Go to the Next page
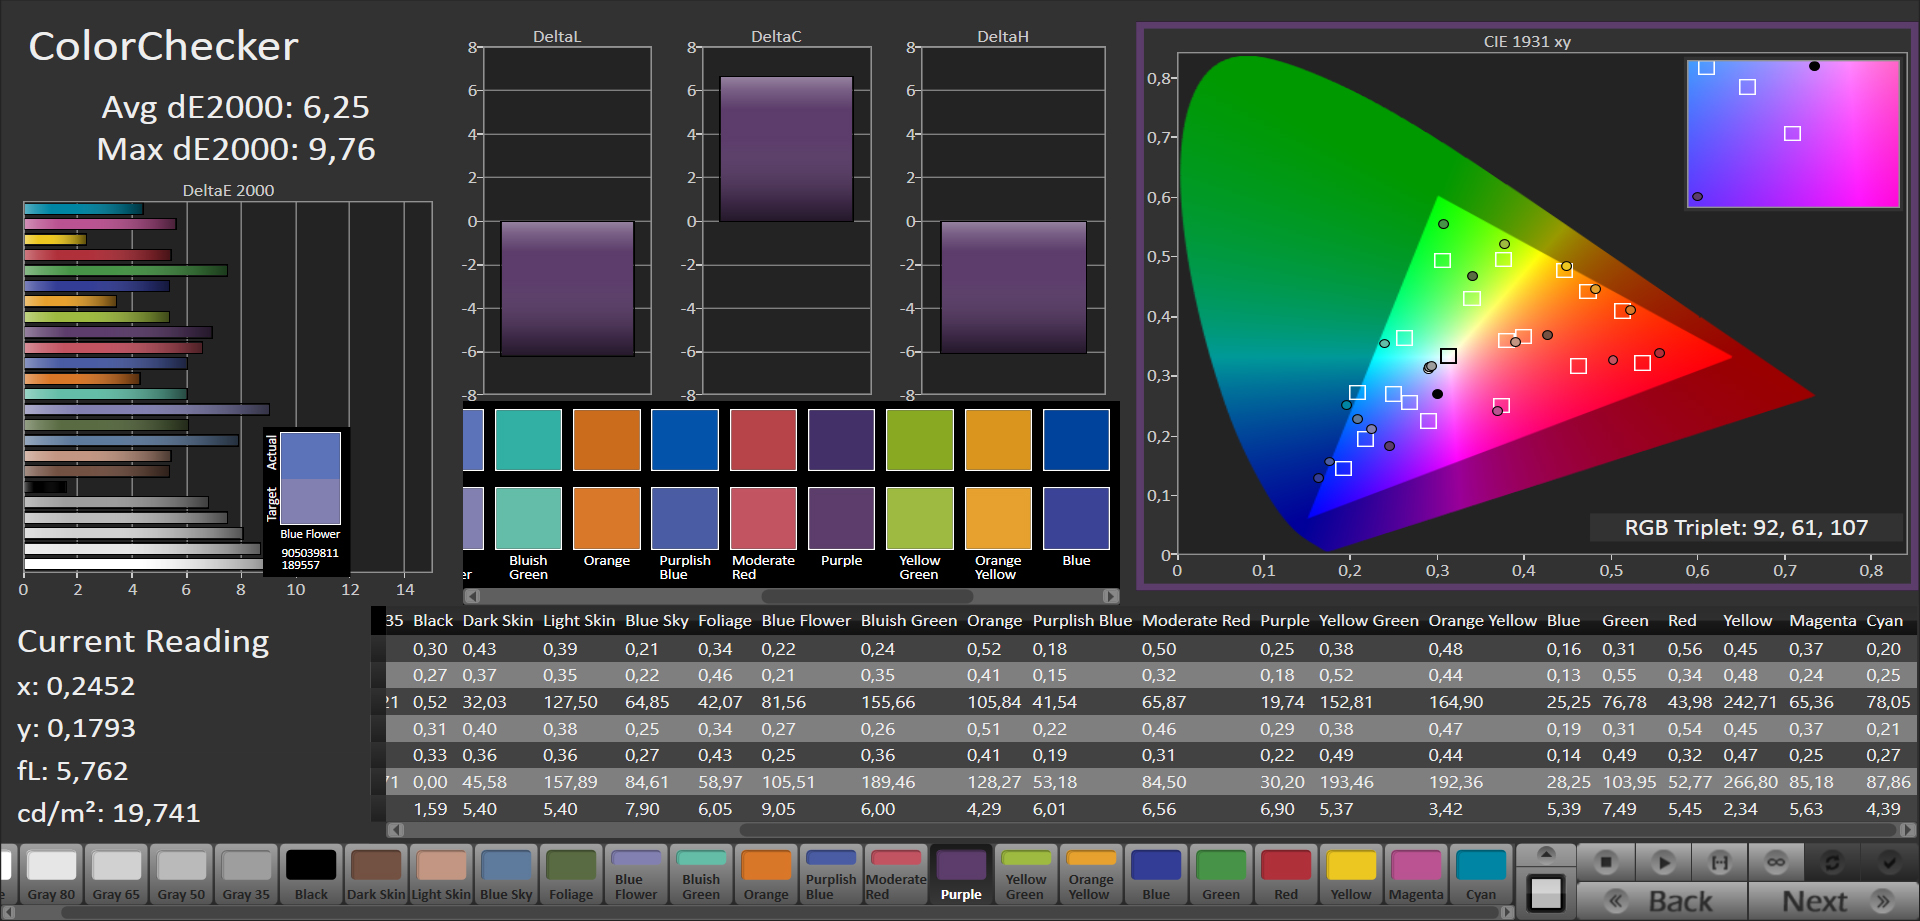 (1833, 901)
